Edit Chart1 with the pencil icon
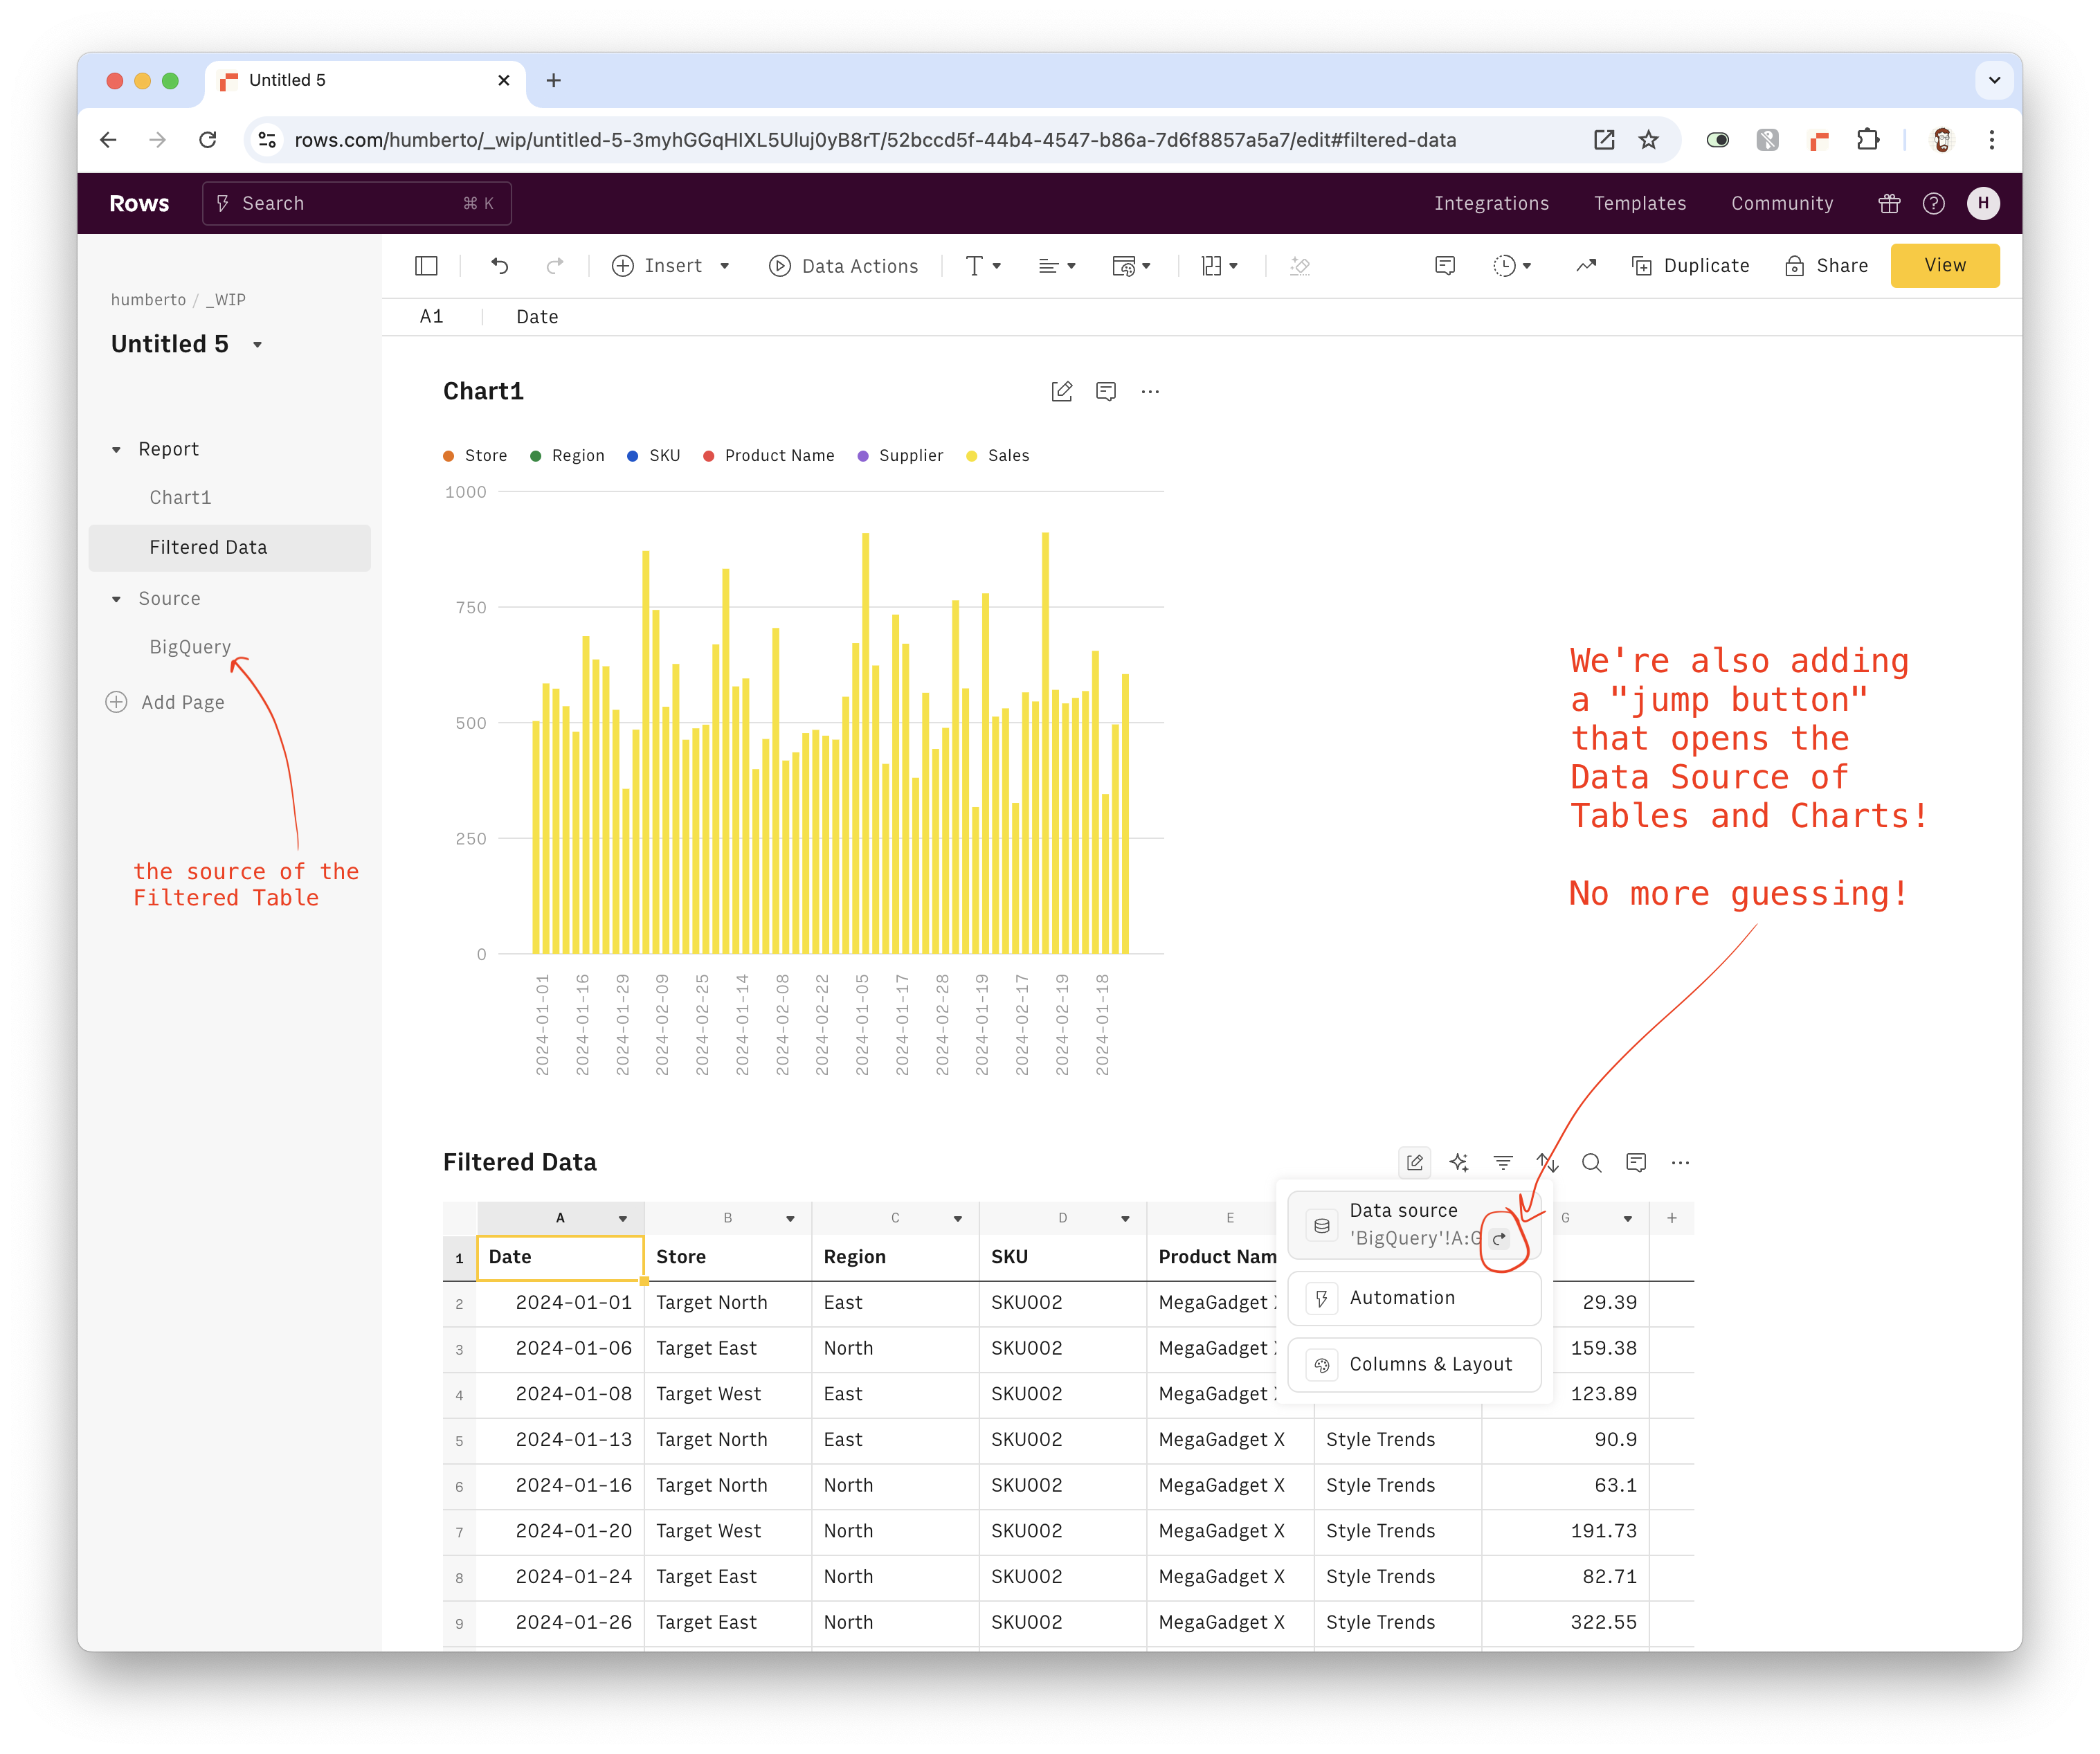The image size is (2100, 1754). pos(1062,391)
